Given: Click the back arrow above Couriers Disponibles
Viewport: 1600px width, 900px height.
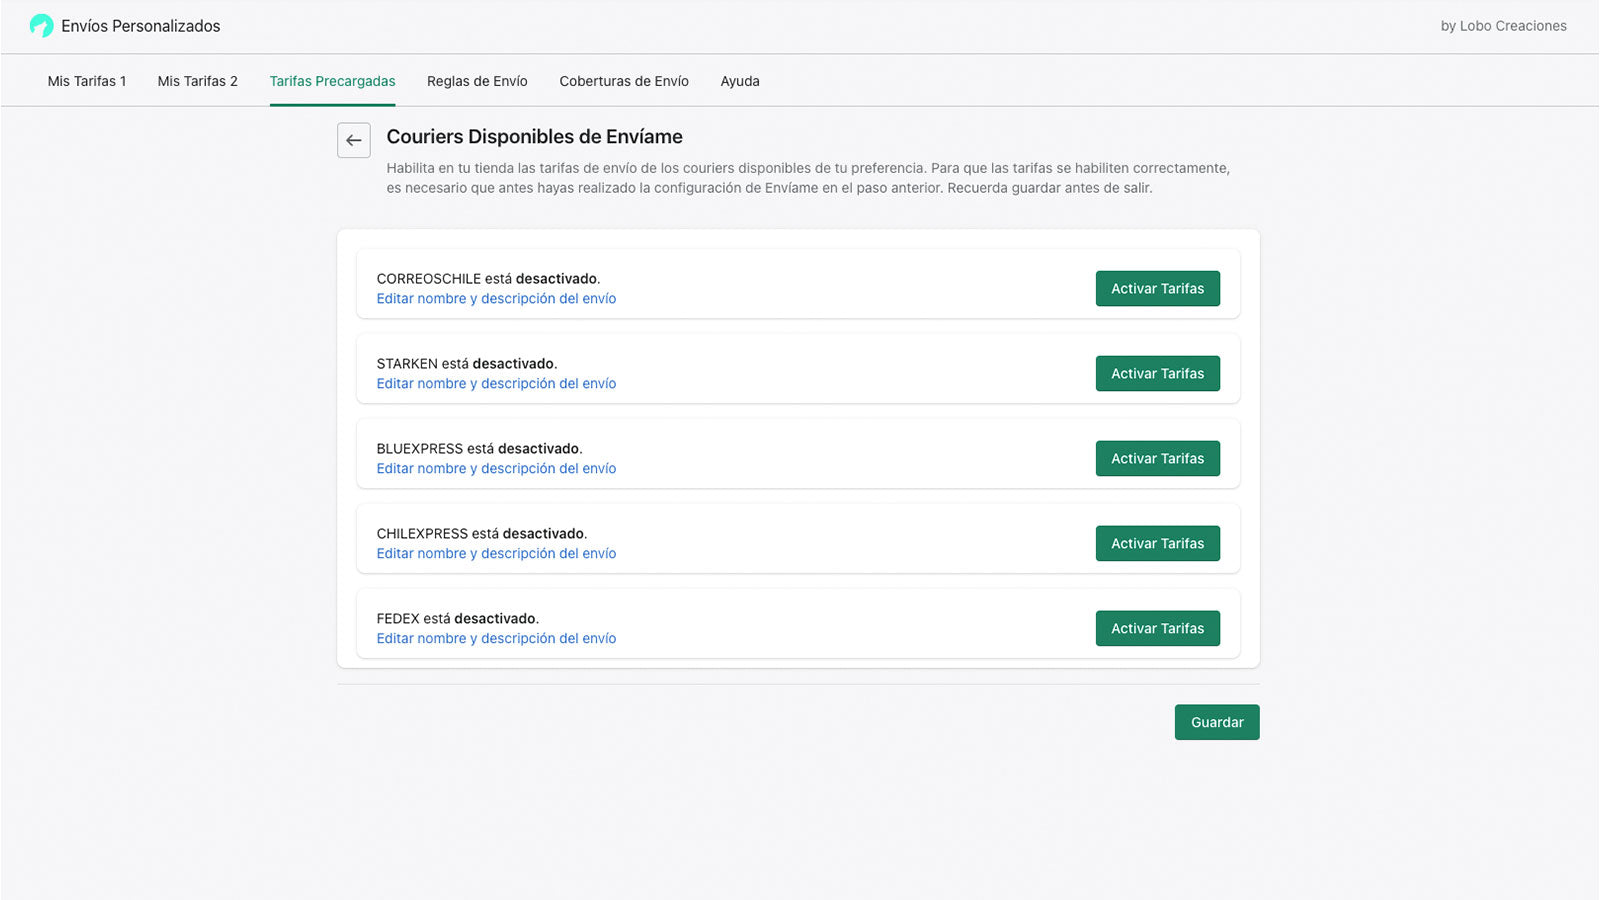Looking at the screenshot, I should pyautogui.click(x=353, y=141).
